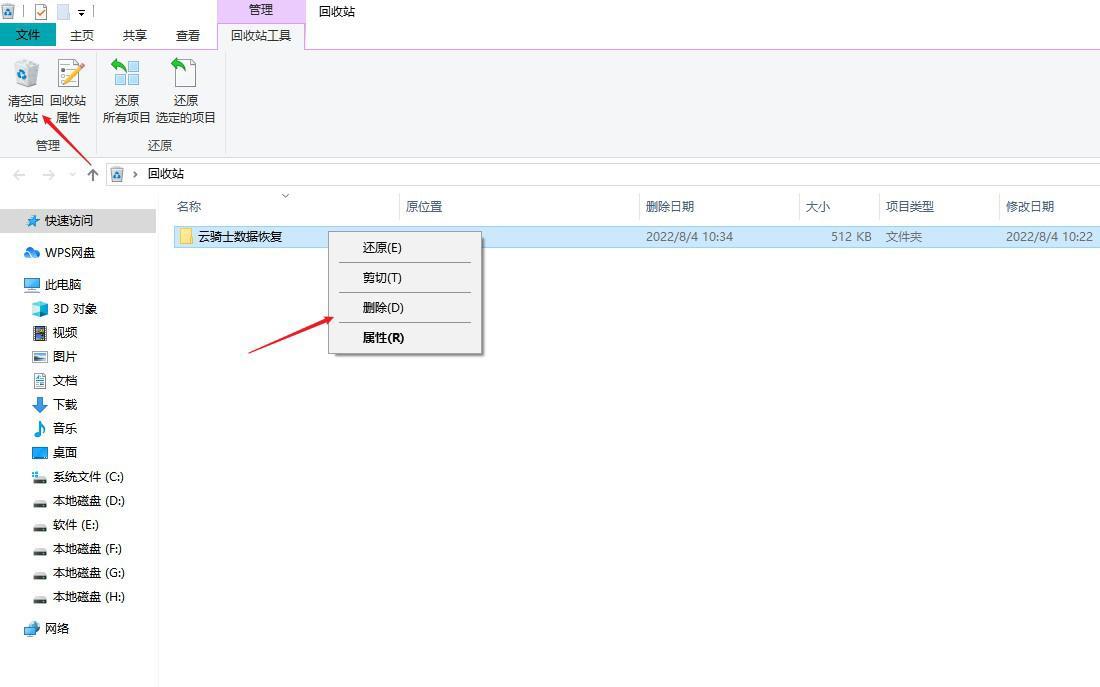The image size is (1100, 687).
Task: Click 回收站 in the address bar
Action: point(166,174)
